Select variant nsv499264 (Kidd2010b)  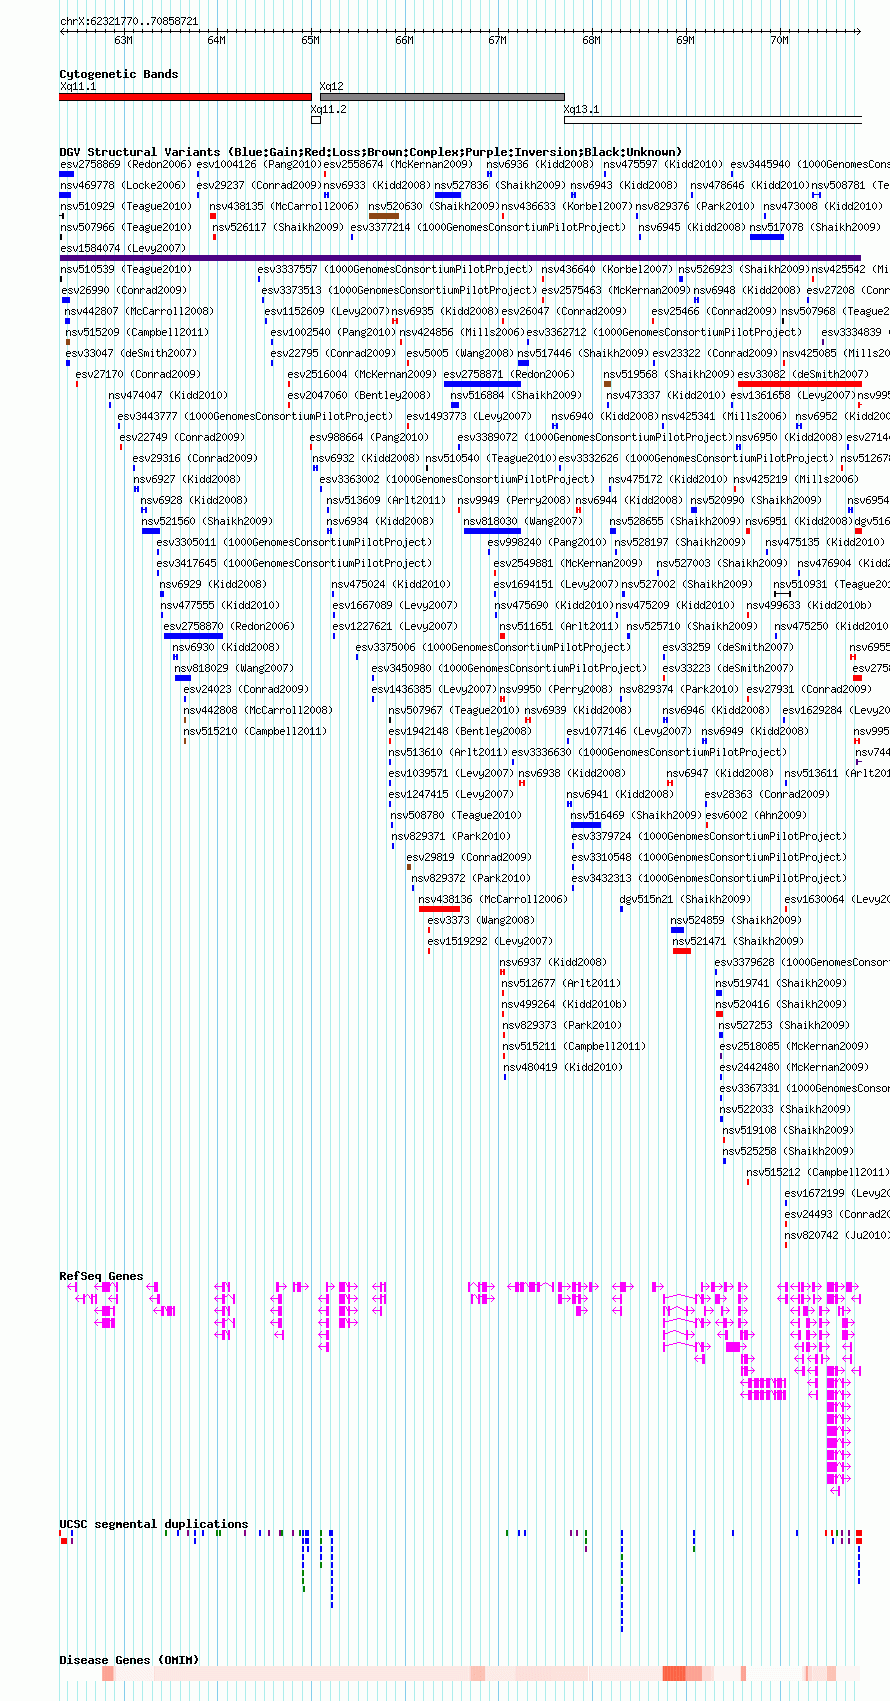(564, 1004)
